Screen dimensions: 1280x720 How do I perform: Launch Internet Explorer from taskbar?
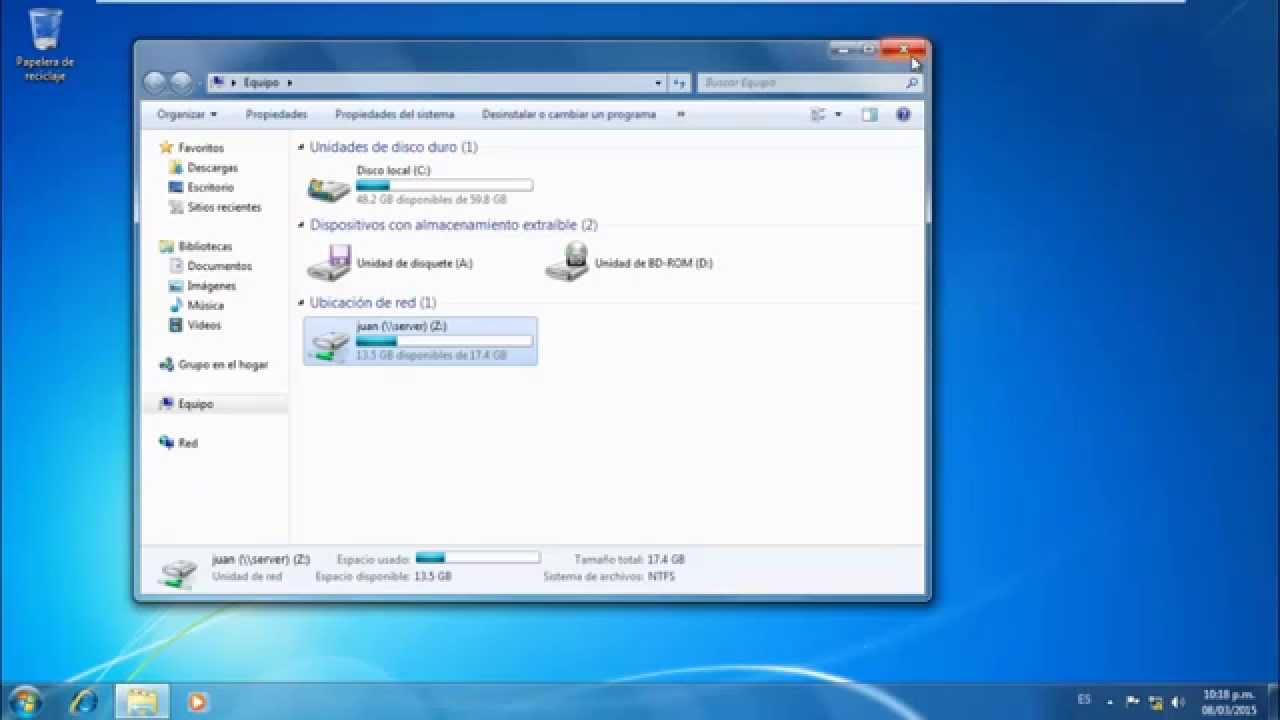coord(83,701)
